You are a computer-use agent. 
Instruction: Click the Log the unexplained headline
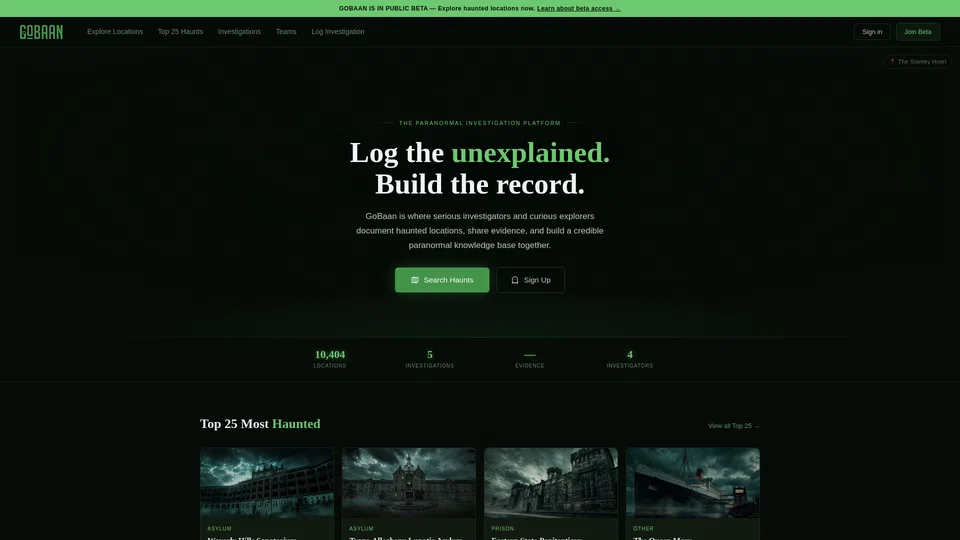tap(480, 152)
